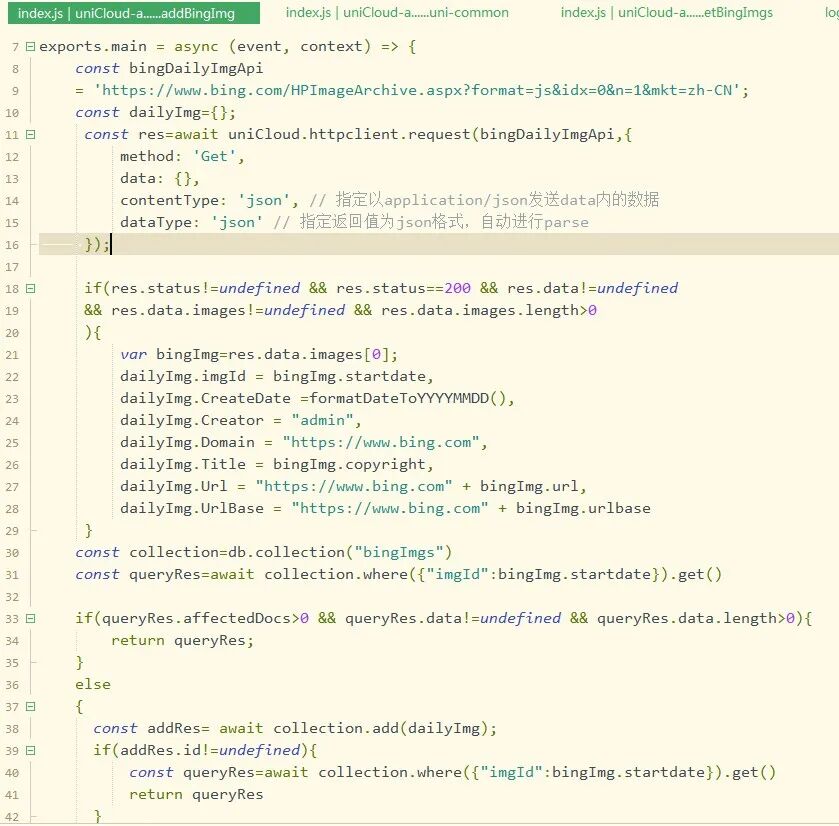Screen dimensions: 839x826
Task: Collapse the if res.status block on line 18
Action: click(x=30, y=288)
